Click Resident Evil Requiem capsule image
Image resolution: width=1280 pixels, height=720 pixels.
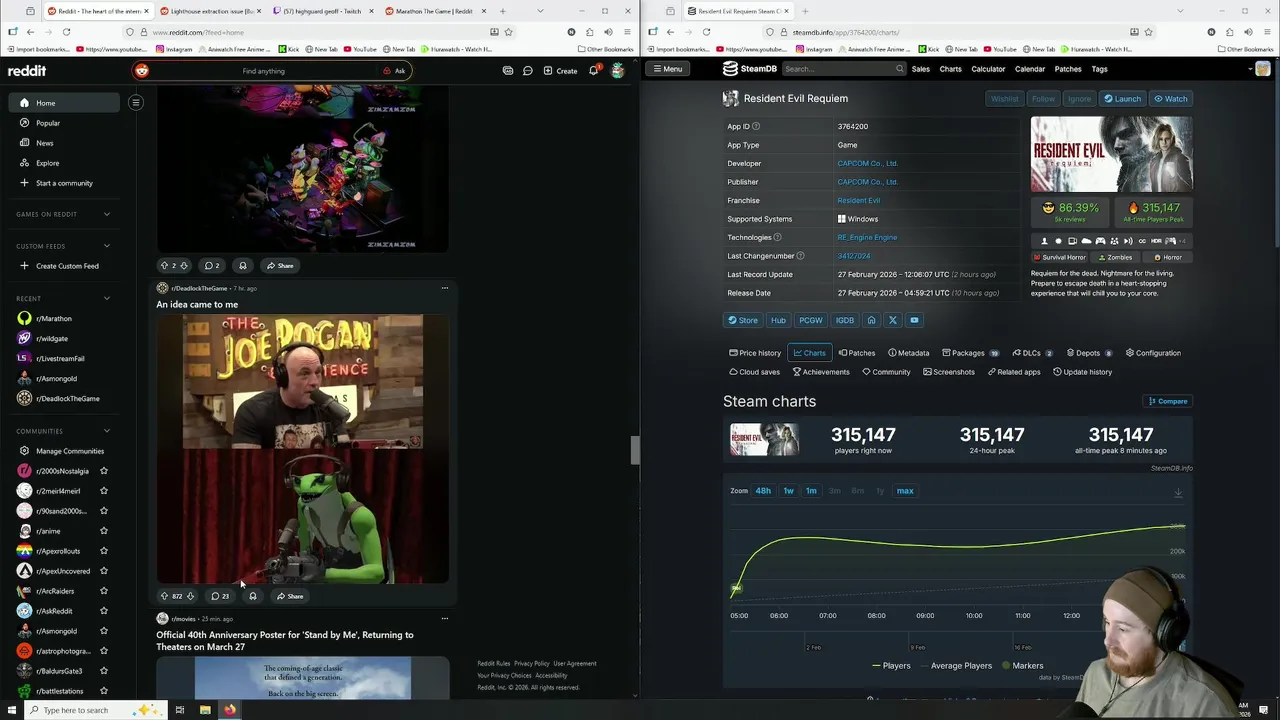(x=1111, y=154)
